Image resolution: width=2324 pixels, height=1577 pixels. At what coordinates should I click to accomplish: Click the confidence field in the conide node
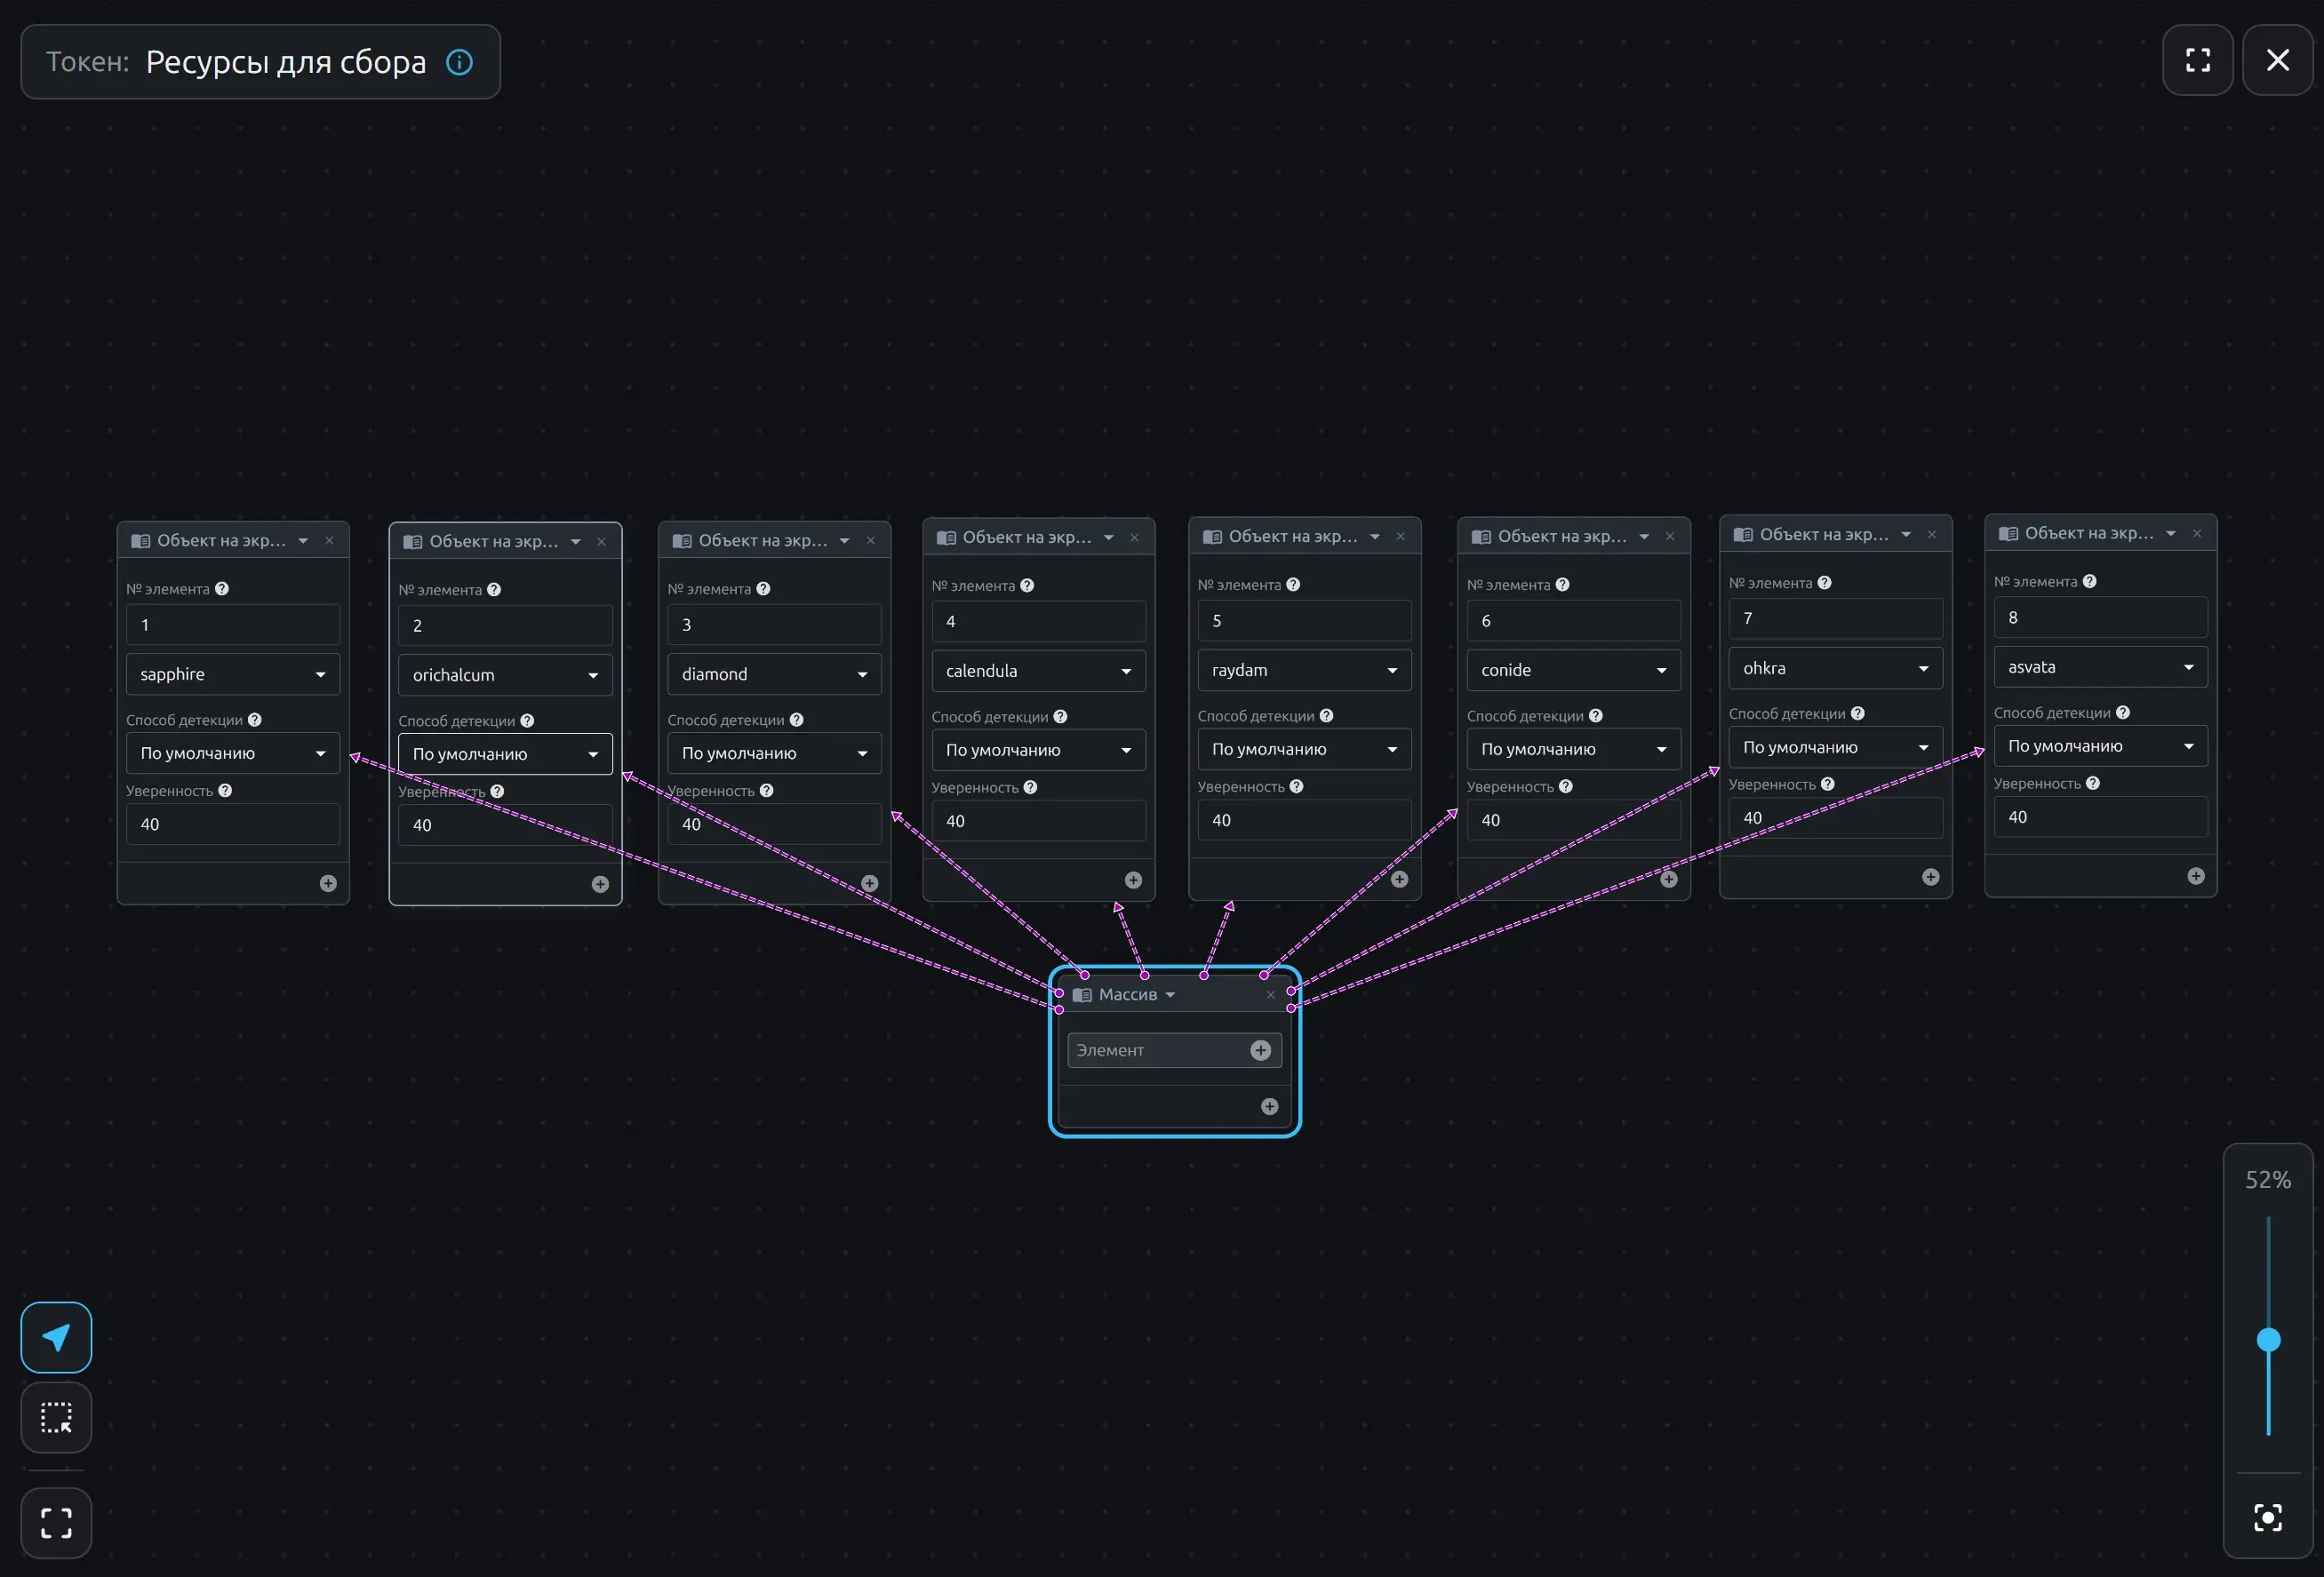[x=1573, y=820]
